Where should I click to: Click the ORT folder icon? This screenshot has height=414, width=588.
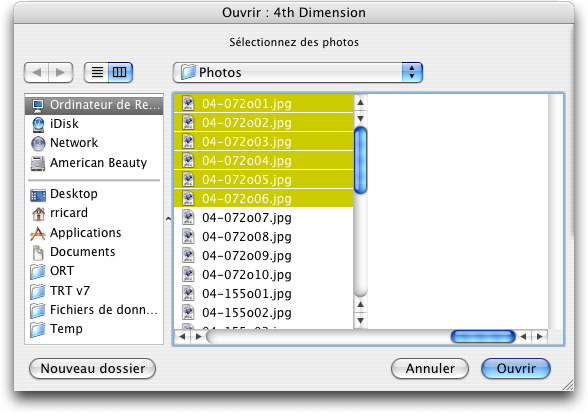[x=38, y=272]
